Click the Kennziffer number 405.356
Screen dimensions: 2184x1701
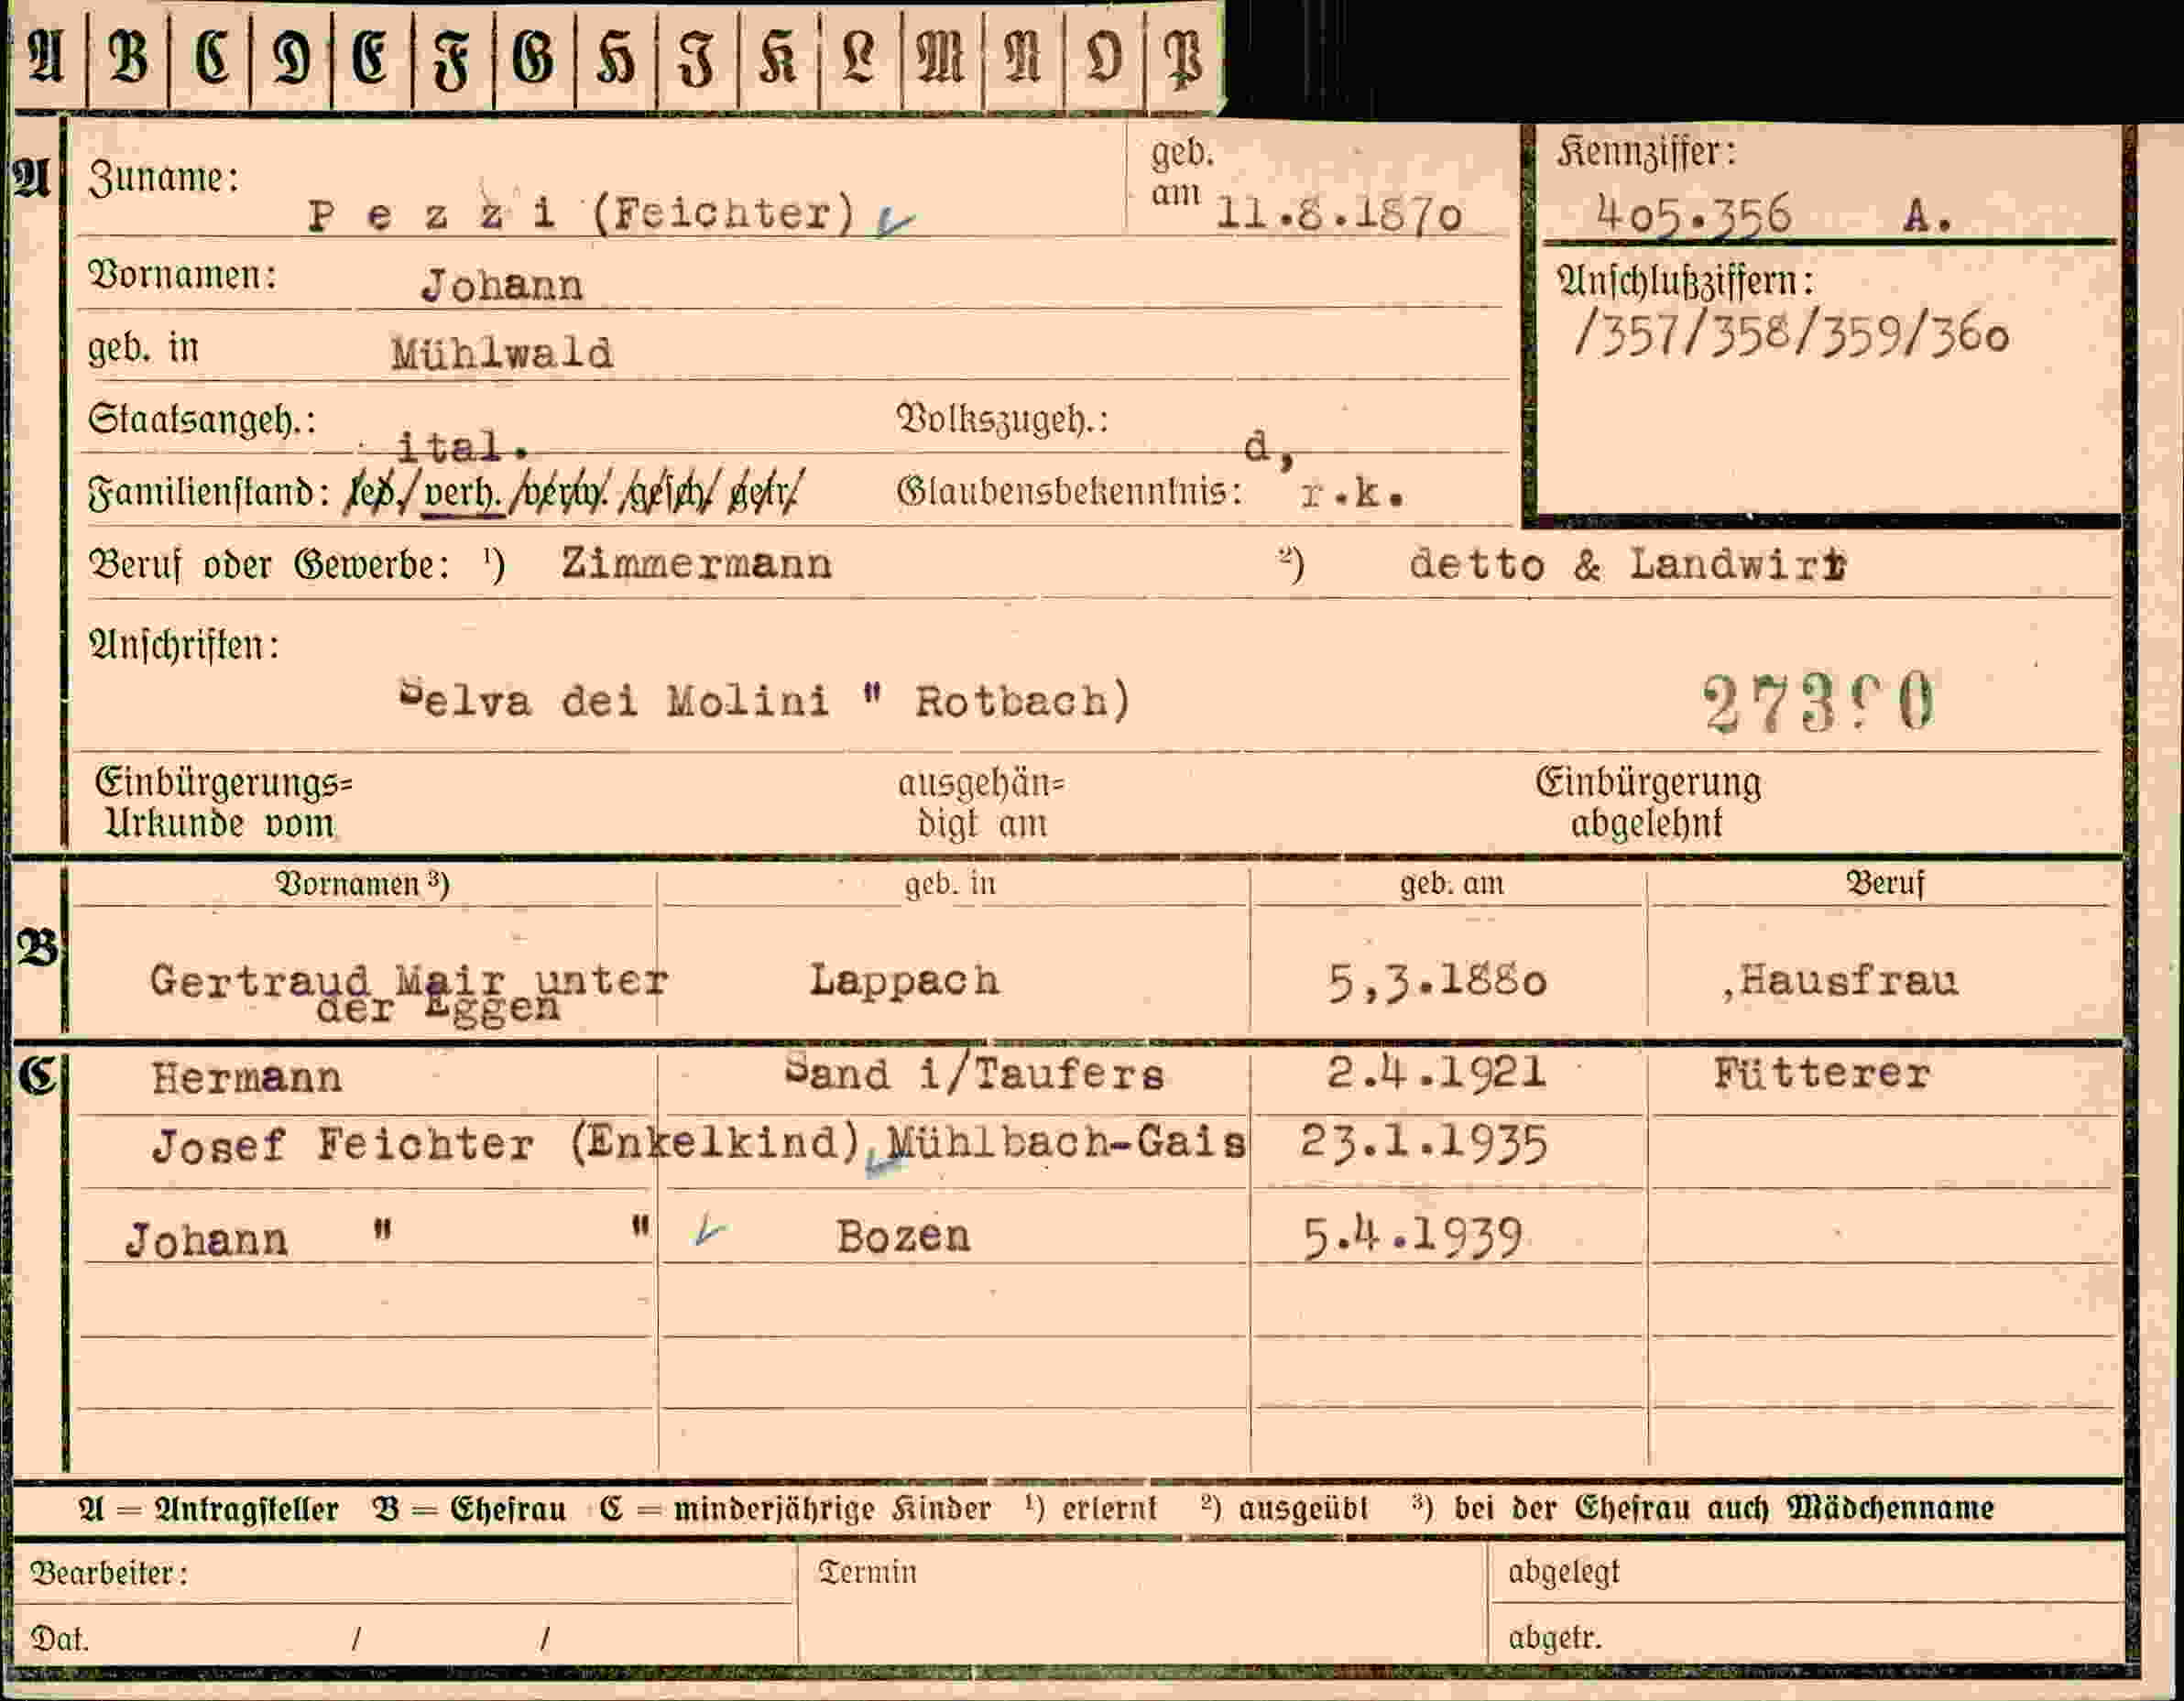click(1694, 214)
